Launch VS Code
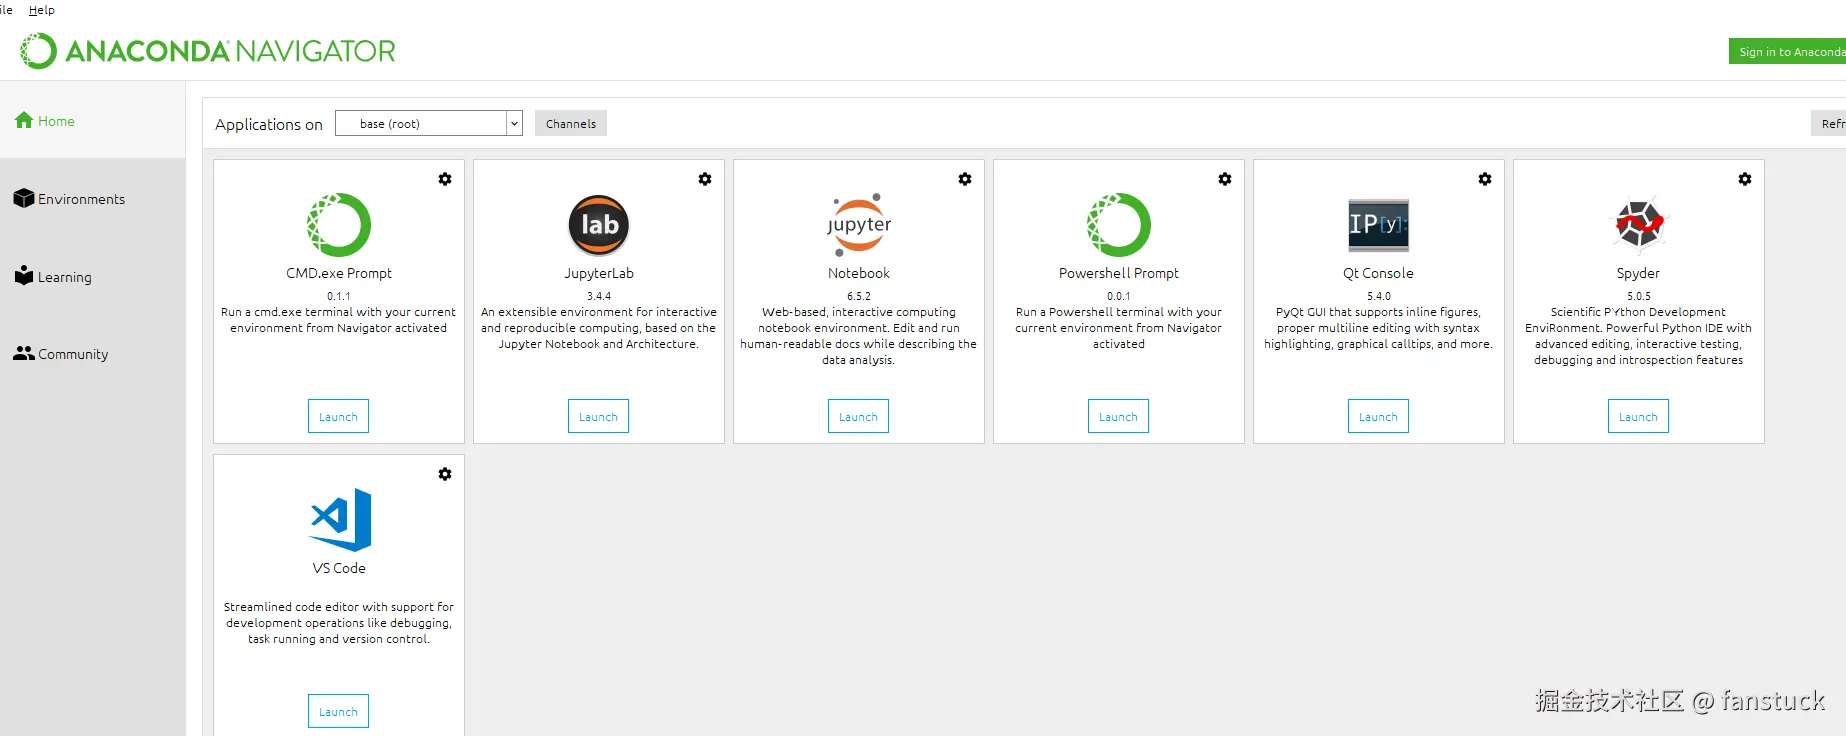Screen dimensions: 1846x736 338,711
